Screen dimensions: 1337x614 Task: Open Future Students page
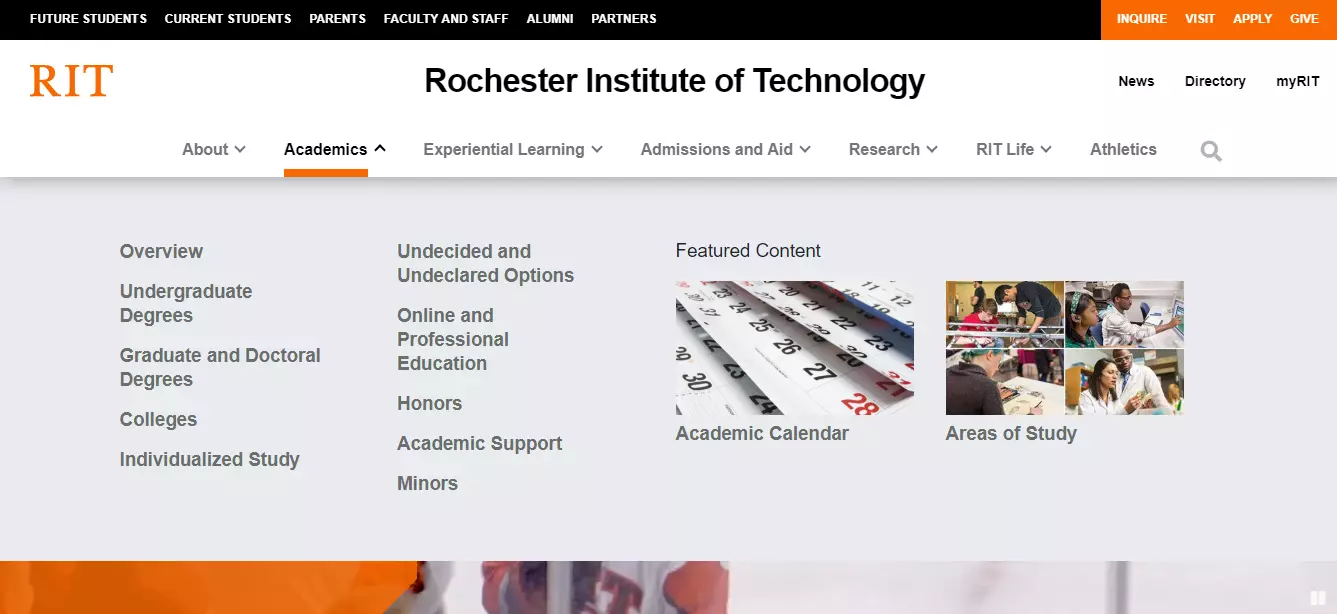coord(88,19)
